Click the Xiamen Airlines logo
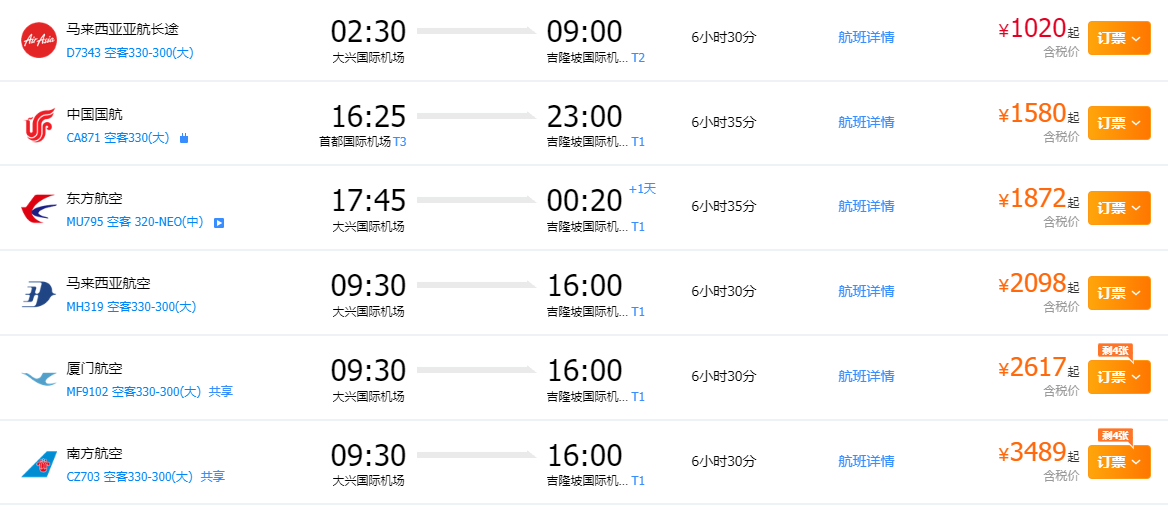The height and width of the screenshot is (511, 1168). (x=38, y=379)
